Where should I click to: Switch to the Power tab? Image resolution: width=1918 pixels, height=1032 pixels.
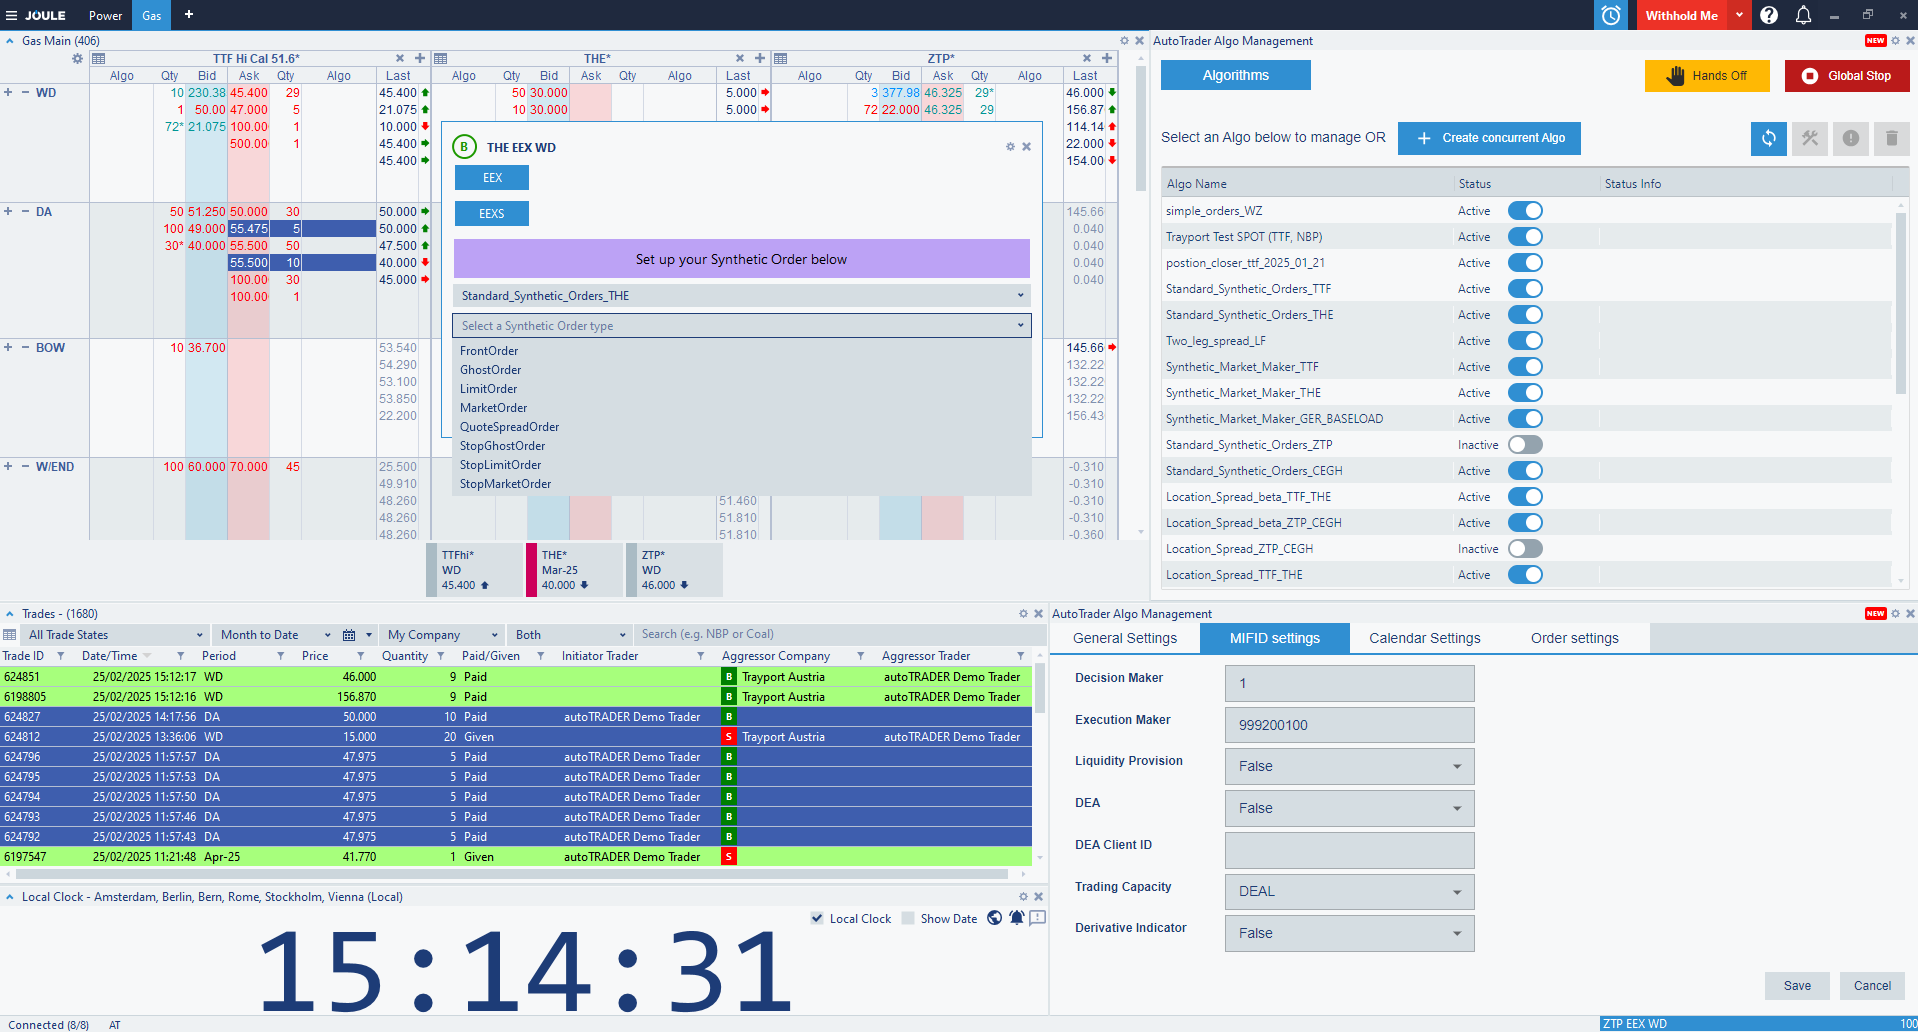pyautogui.click(x=105, y=15)
